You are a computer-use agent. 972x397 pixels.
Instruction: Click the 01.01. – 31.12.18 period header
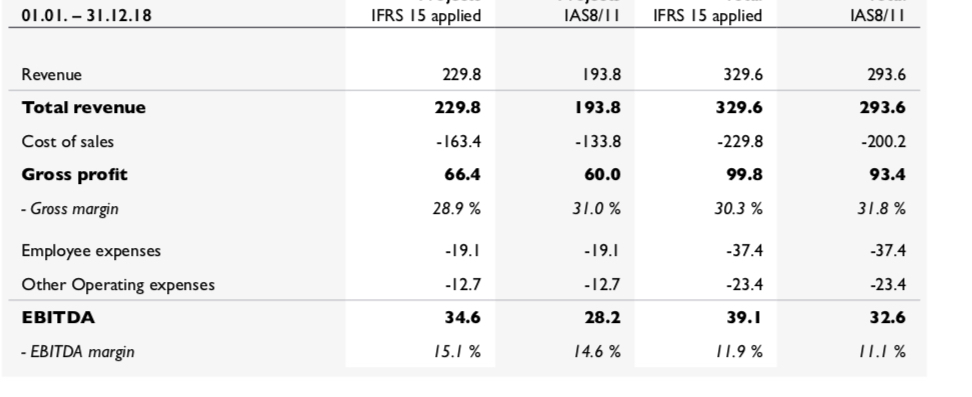point(86,16)
